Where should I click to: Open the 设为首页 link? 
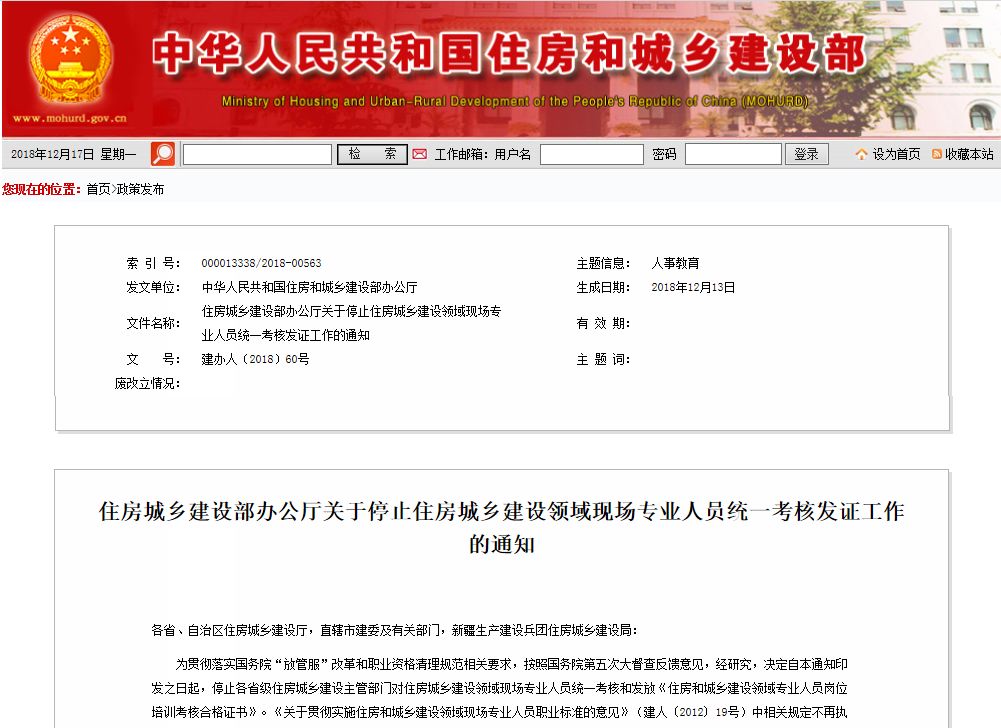click(x=896, y=155)
